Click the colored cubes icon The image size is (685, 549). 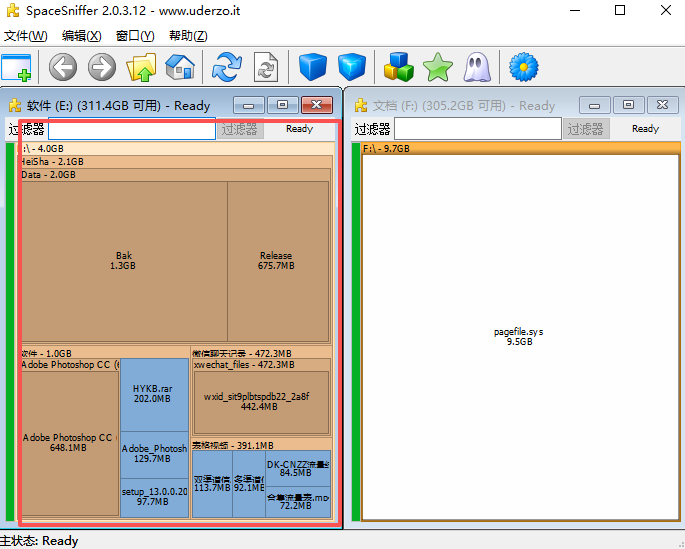(x=398, y=67)
